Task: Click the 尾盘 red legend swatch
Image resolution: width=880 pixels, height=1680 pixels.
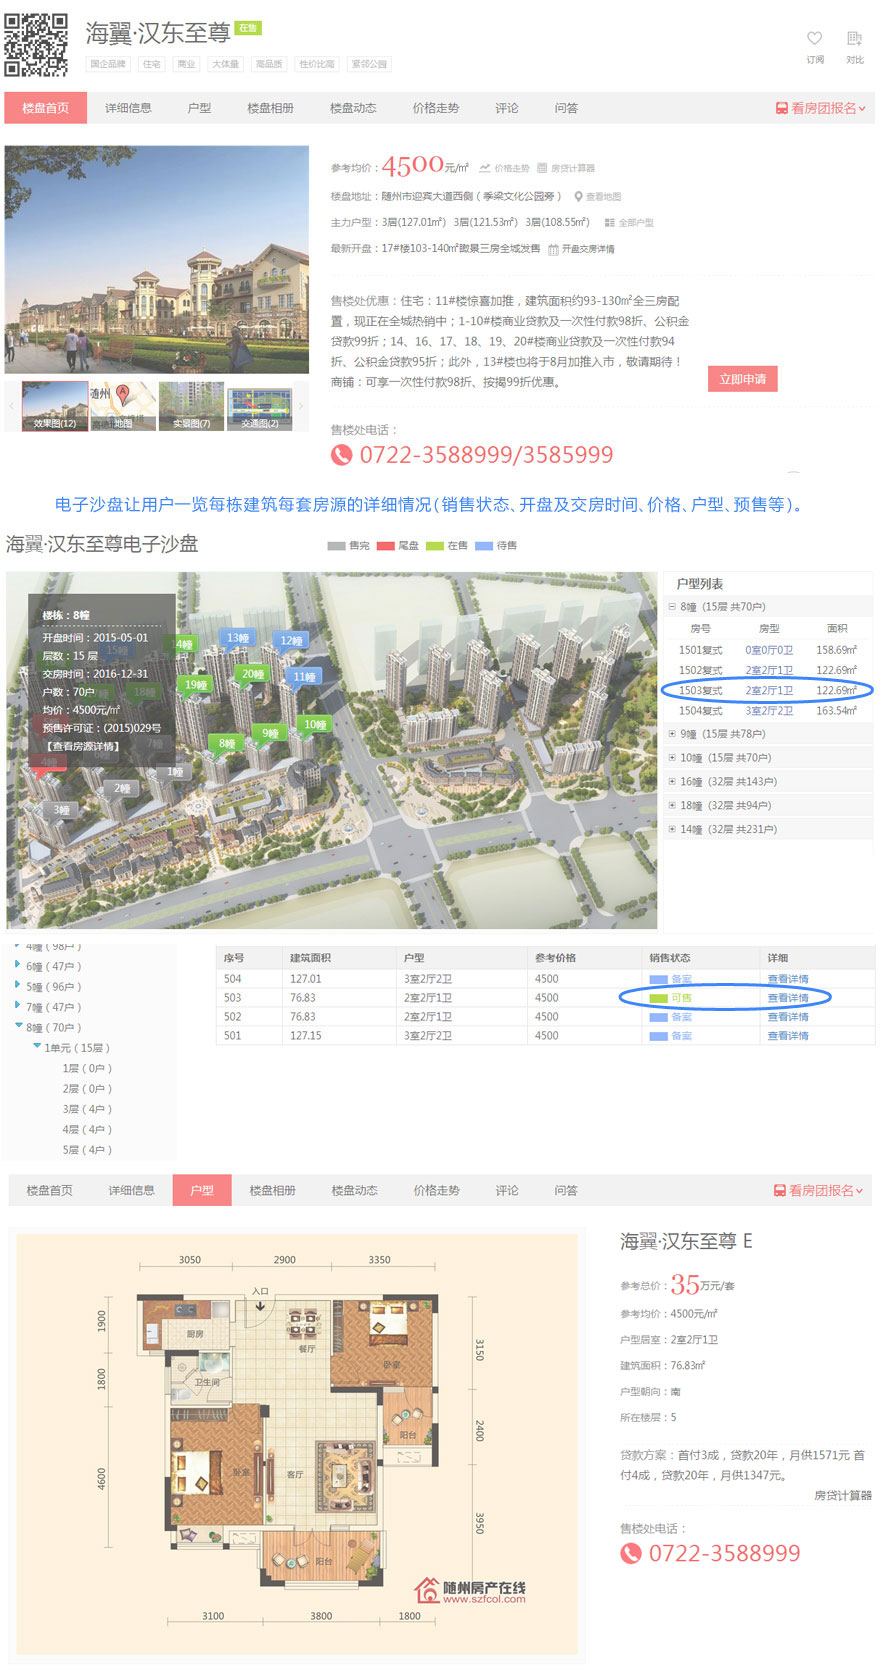Action: (x=385, y=546)
